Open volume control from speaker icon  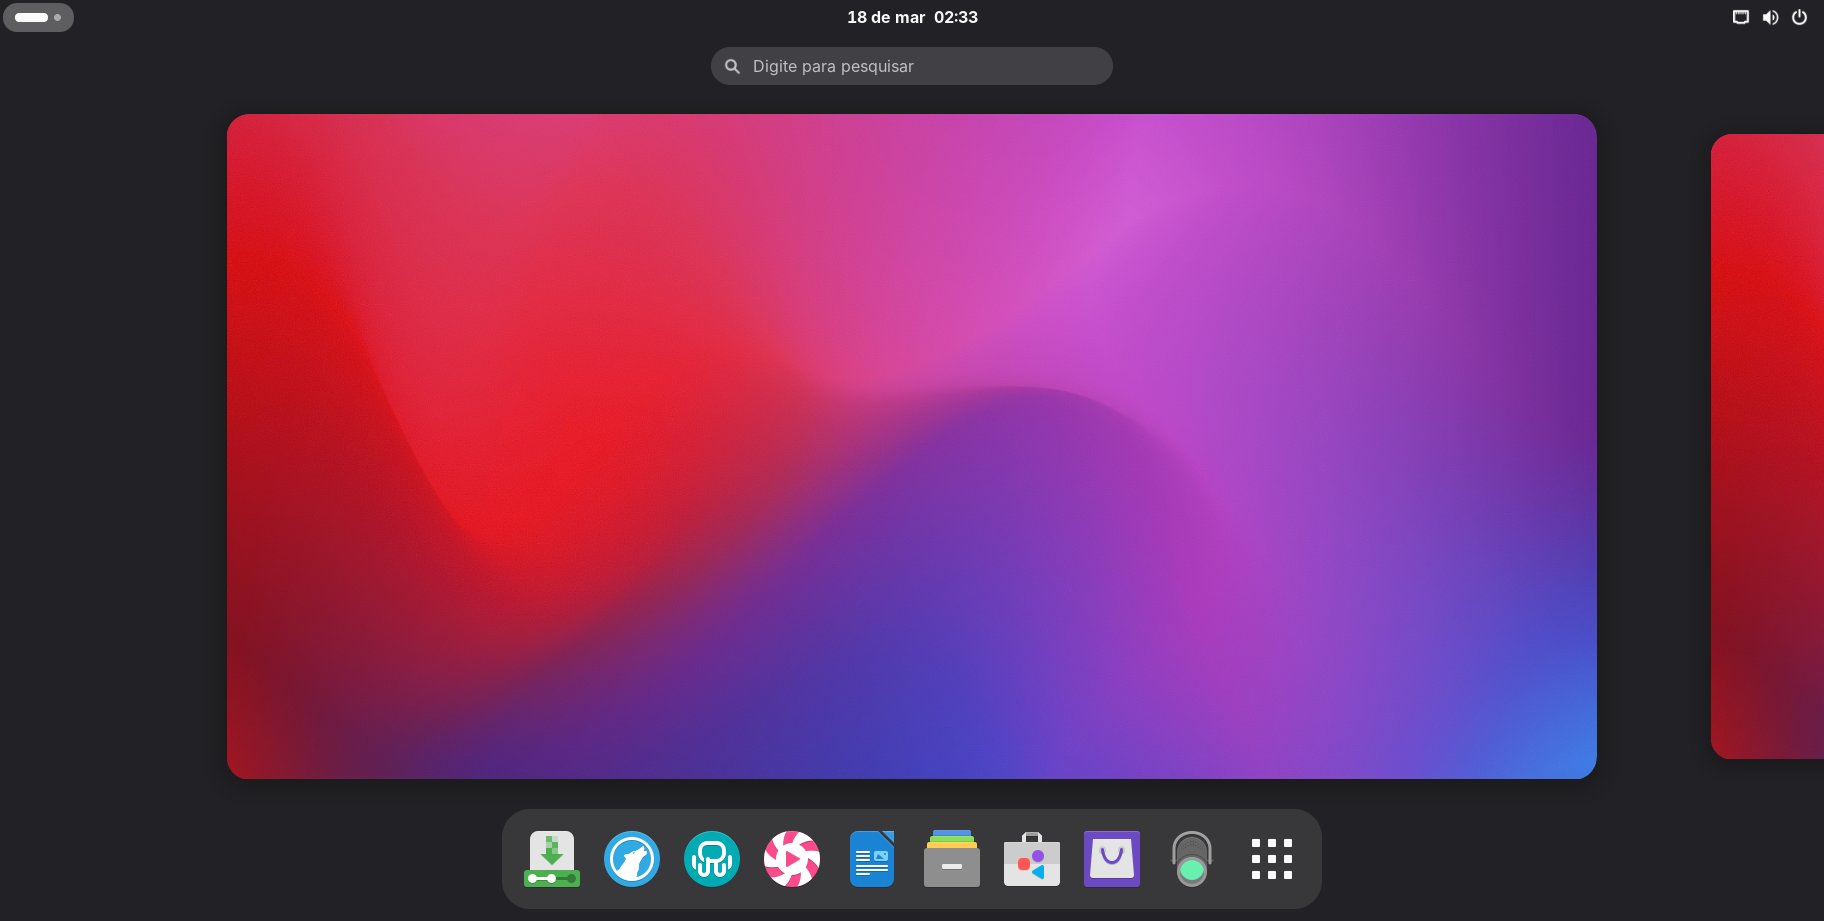click(x=1770, y=17)
